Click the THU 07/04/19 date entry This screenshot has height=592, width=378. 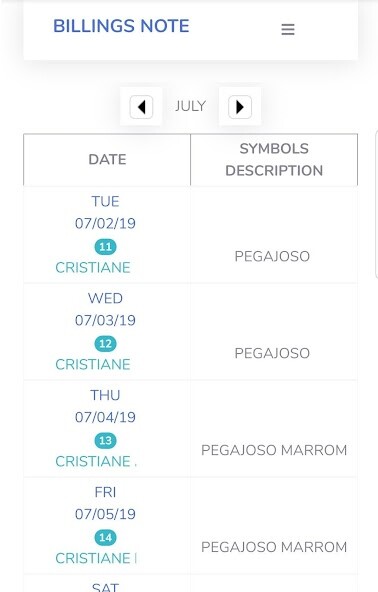tap(105, 406)
